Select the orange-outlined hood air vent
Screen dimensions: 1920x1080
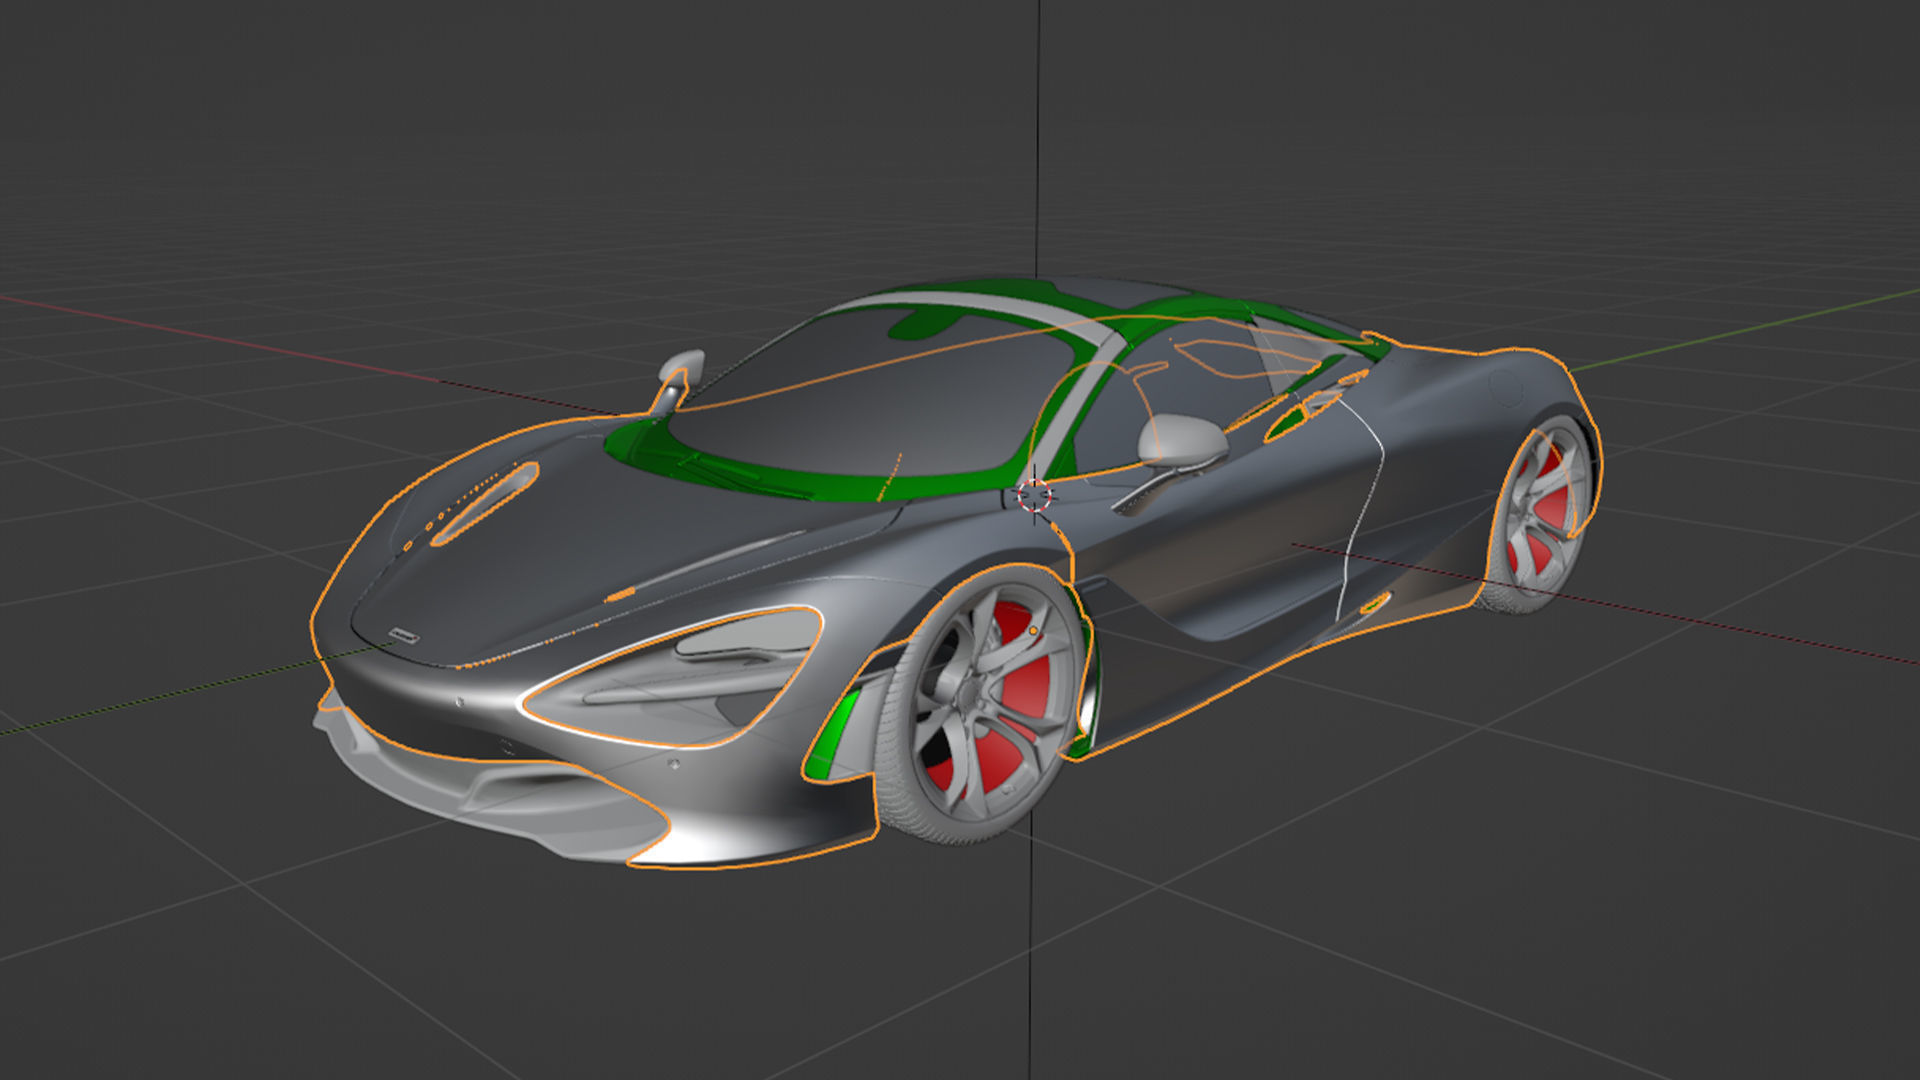point(484,503)
